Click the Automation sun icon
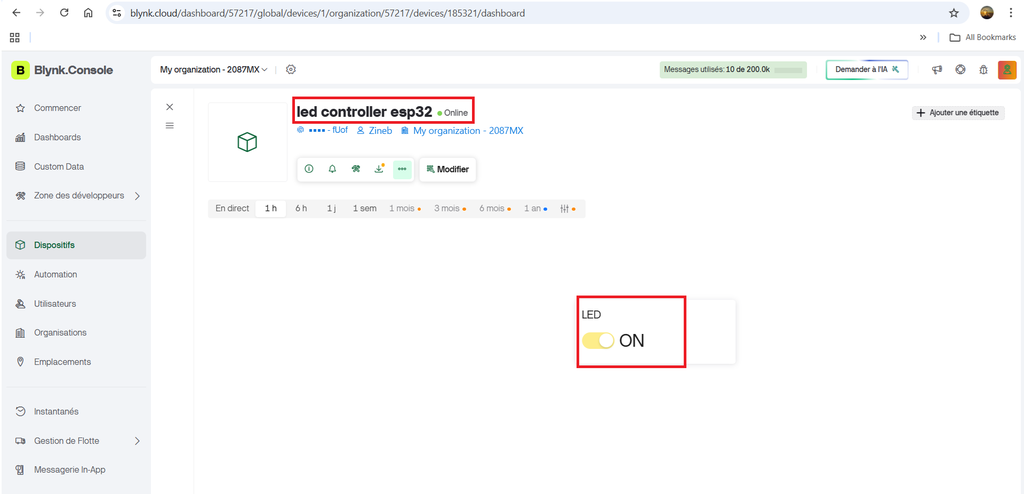 point(20,274)
